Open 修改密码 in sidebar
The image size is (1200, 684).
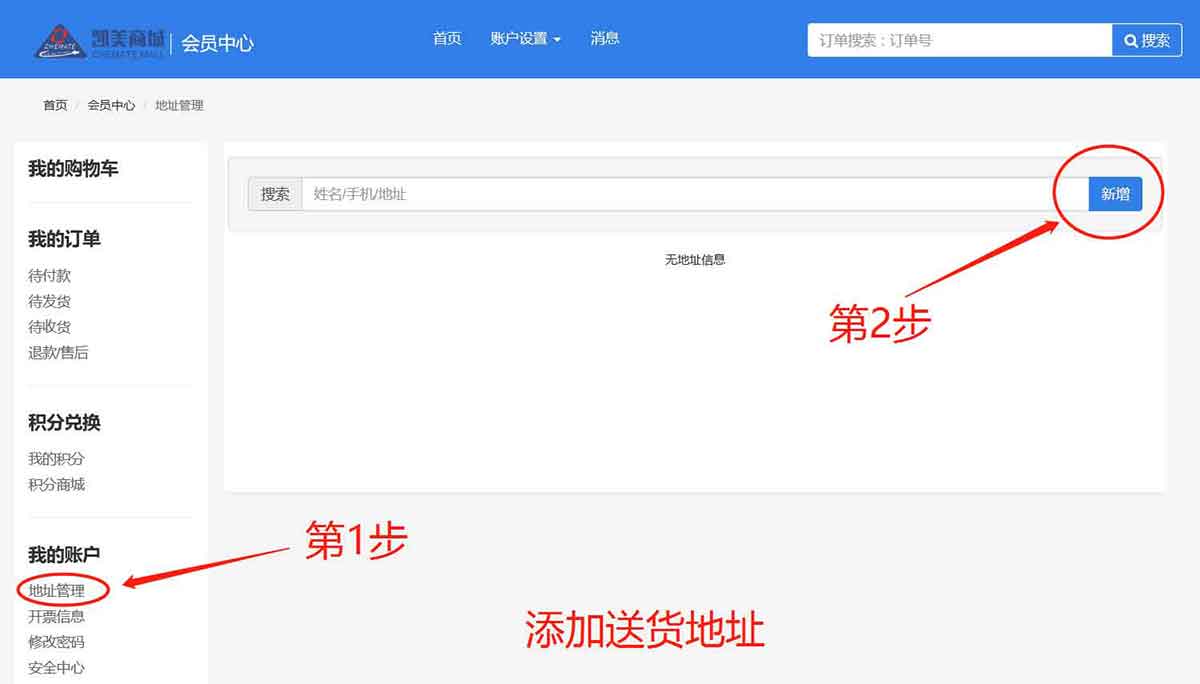click(x=56, y=642)
